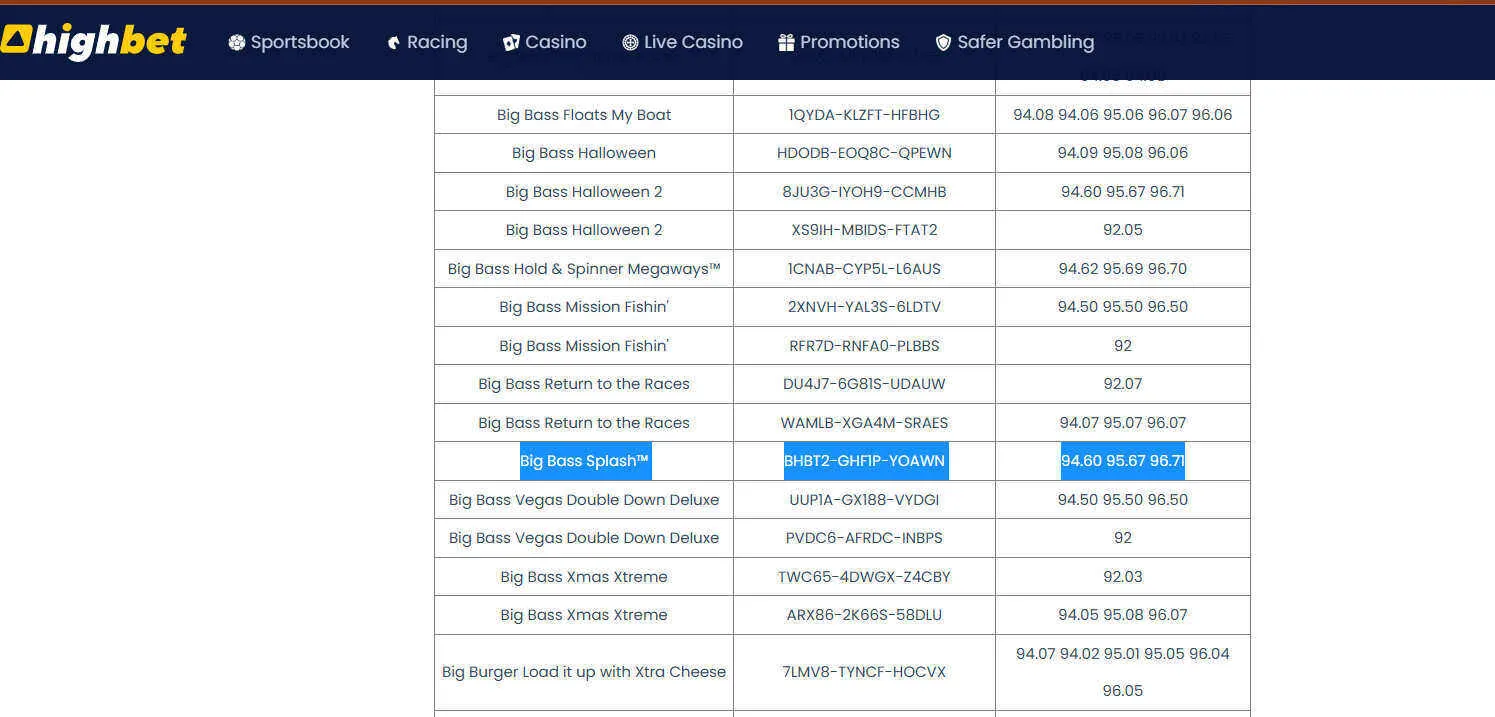The height and width of the screenshot is (717, 1495).
Task: Click the highbet logo
Action: point(94,40)
